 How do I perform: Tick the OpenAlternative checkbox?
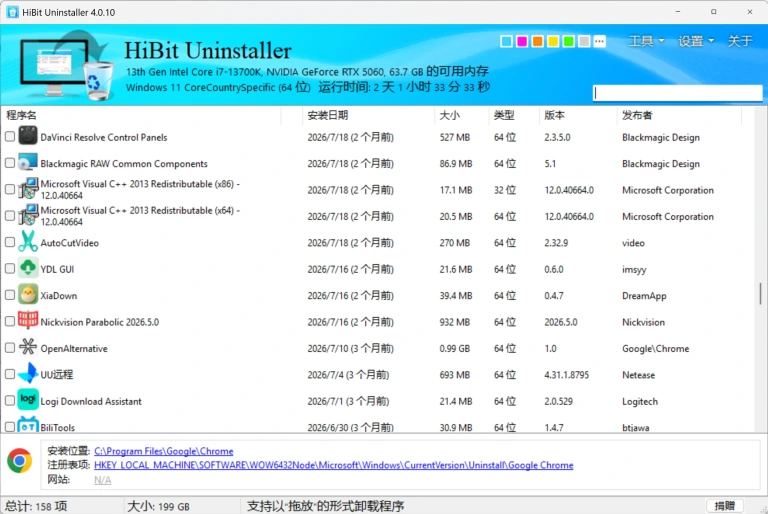[10, 348]
